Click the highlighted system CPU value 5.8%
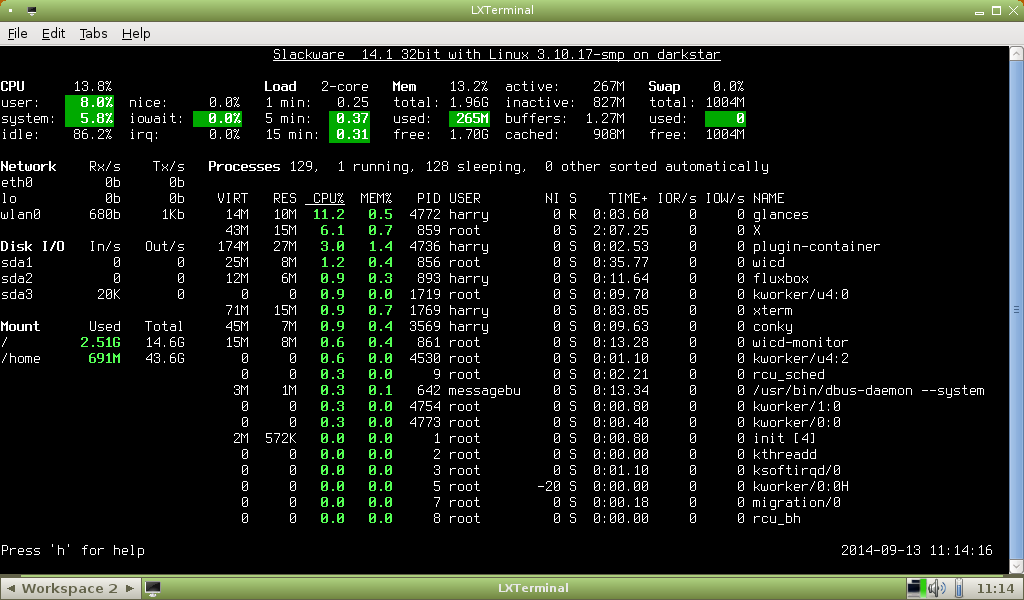The width and height of the screenshot is (1024, 600). tap(89, 119)
